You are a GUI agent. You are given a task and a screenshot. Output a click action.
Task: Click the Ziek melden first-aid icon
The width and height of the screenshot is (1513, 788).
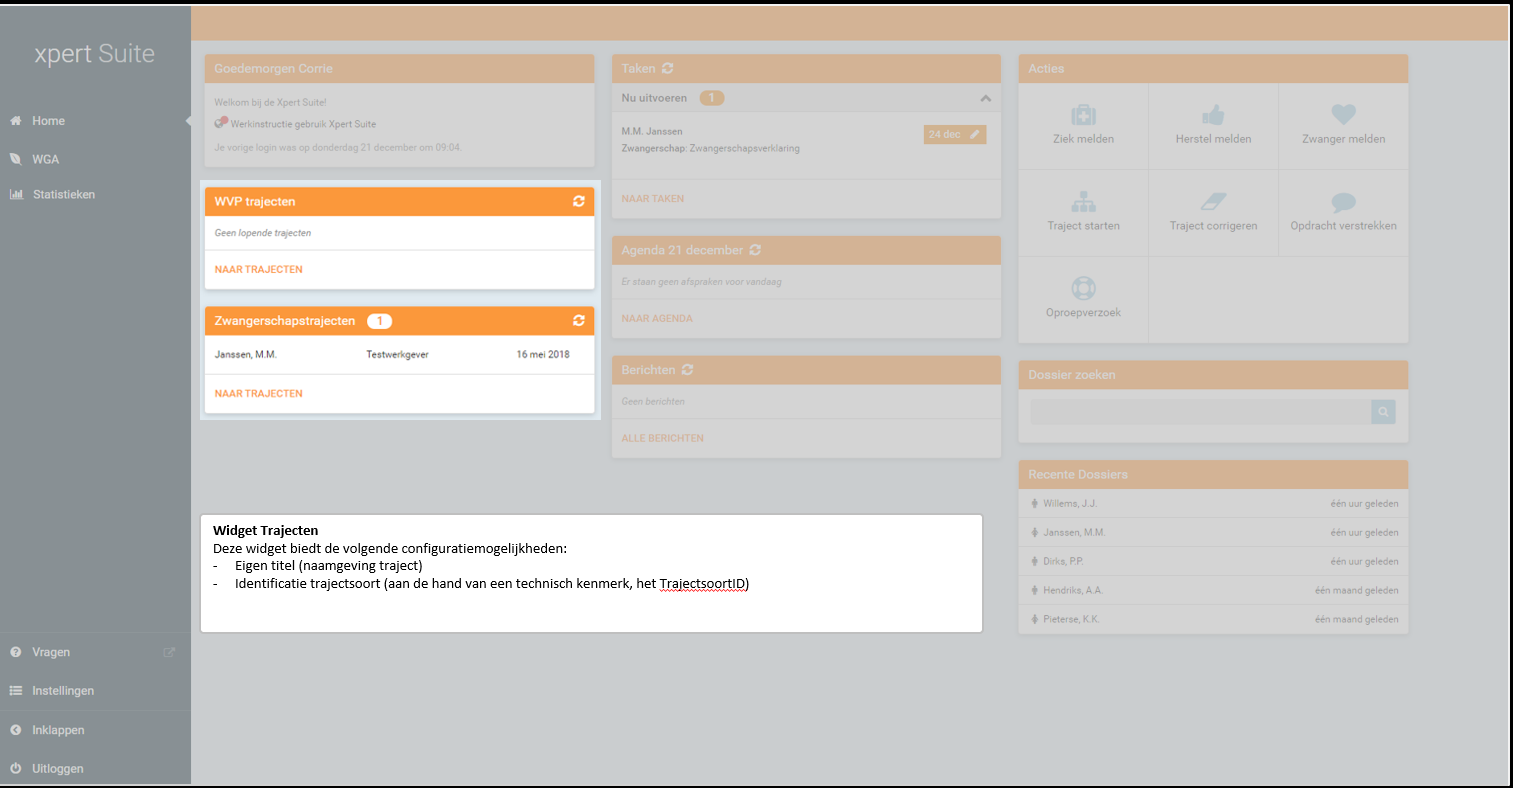point(1083,115)
